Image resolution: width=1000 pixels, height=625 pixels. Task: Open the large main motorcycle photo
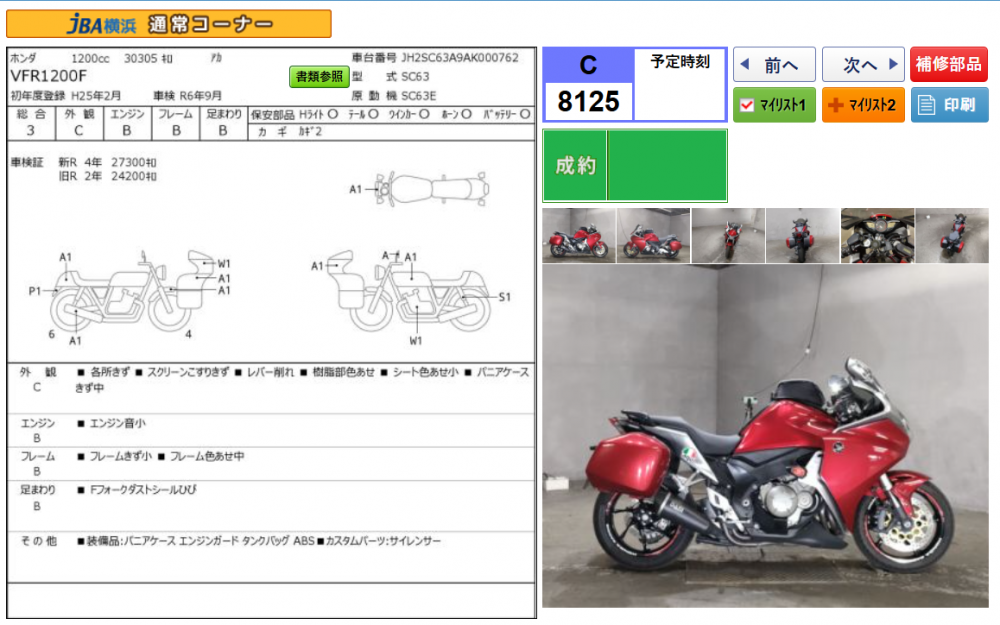coord(765,436)
